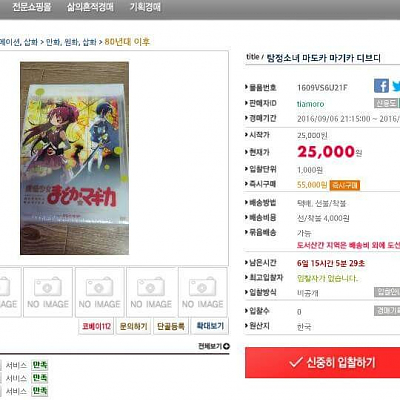Open seller ID tiamoro link

click(x=310, y=104)
